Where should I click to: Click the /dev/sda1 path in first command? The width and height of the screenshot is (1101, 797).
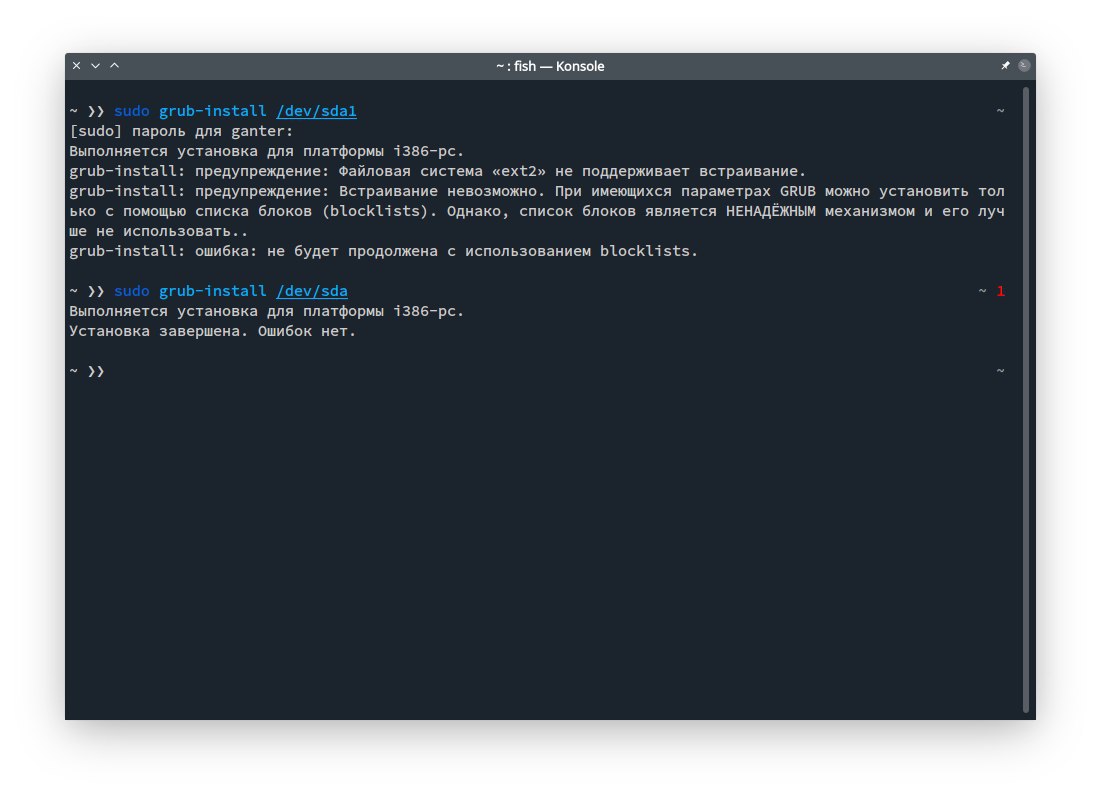(x=316, y=111)
